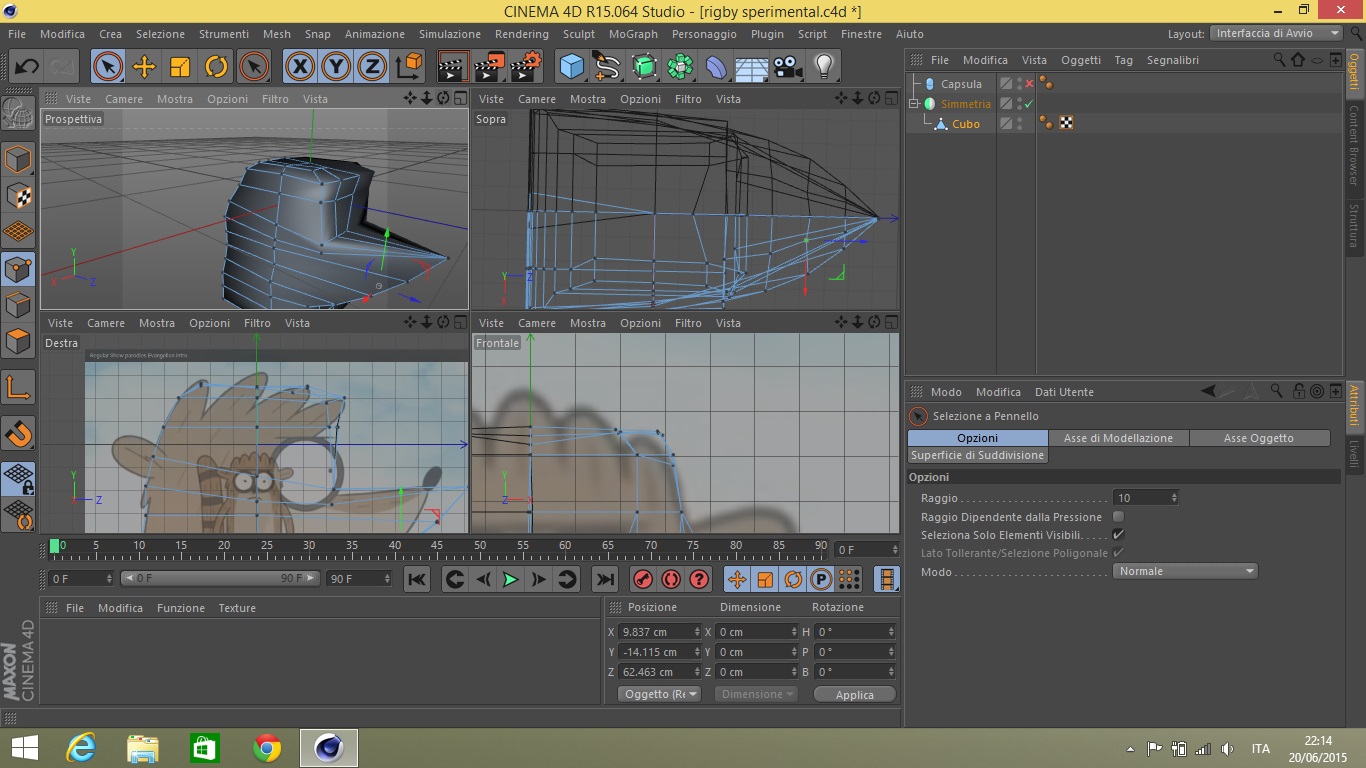The height and width of the screenshot is (768, 1366).
Task: Open the Edit Render Settings icon
Action: [525, 67]
